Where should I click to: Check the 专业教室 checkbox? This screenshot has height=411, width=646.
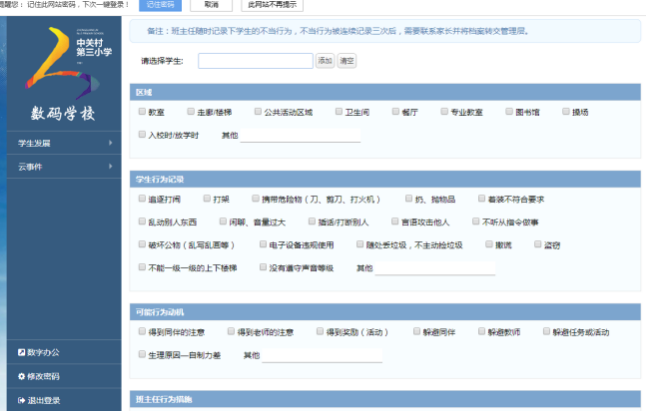click(444, 111)
